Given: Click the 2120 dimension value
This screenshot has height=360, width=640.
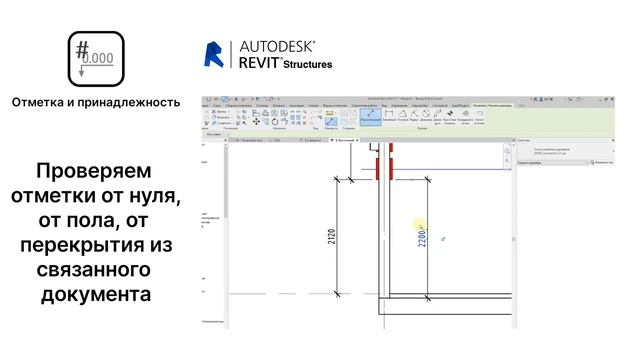Looking at the screenshot, I should (331, 236).
